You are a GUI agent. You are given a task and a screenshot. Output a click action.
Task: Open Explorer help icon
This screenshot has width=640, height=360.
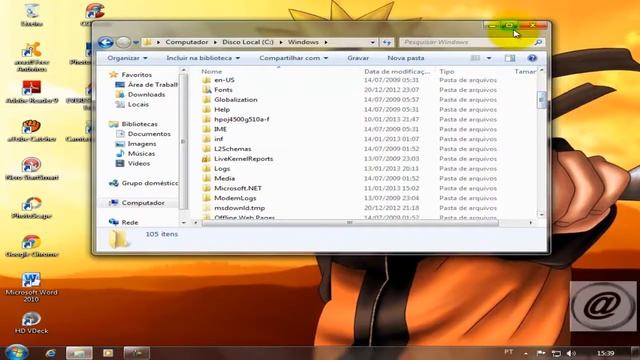click(532, 58)
